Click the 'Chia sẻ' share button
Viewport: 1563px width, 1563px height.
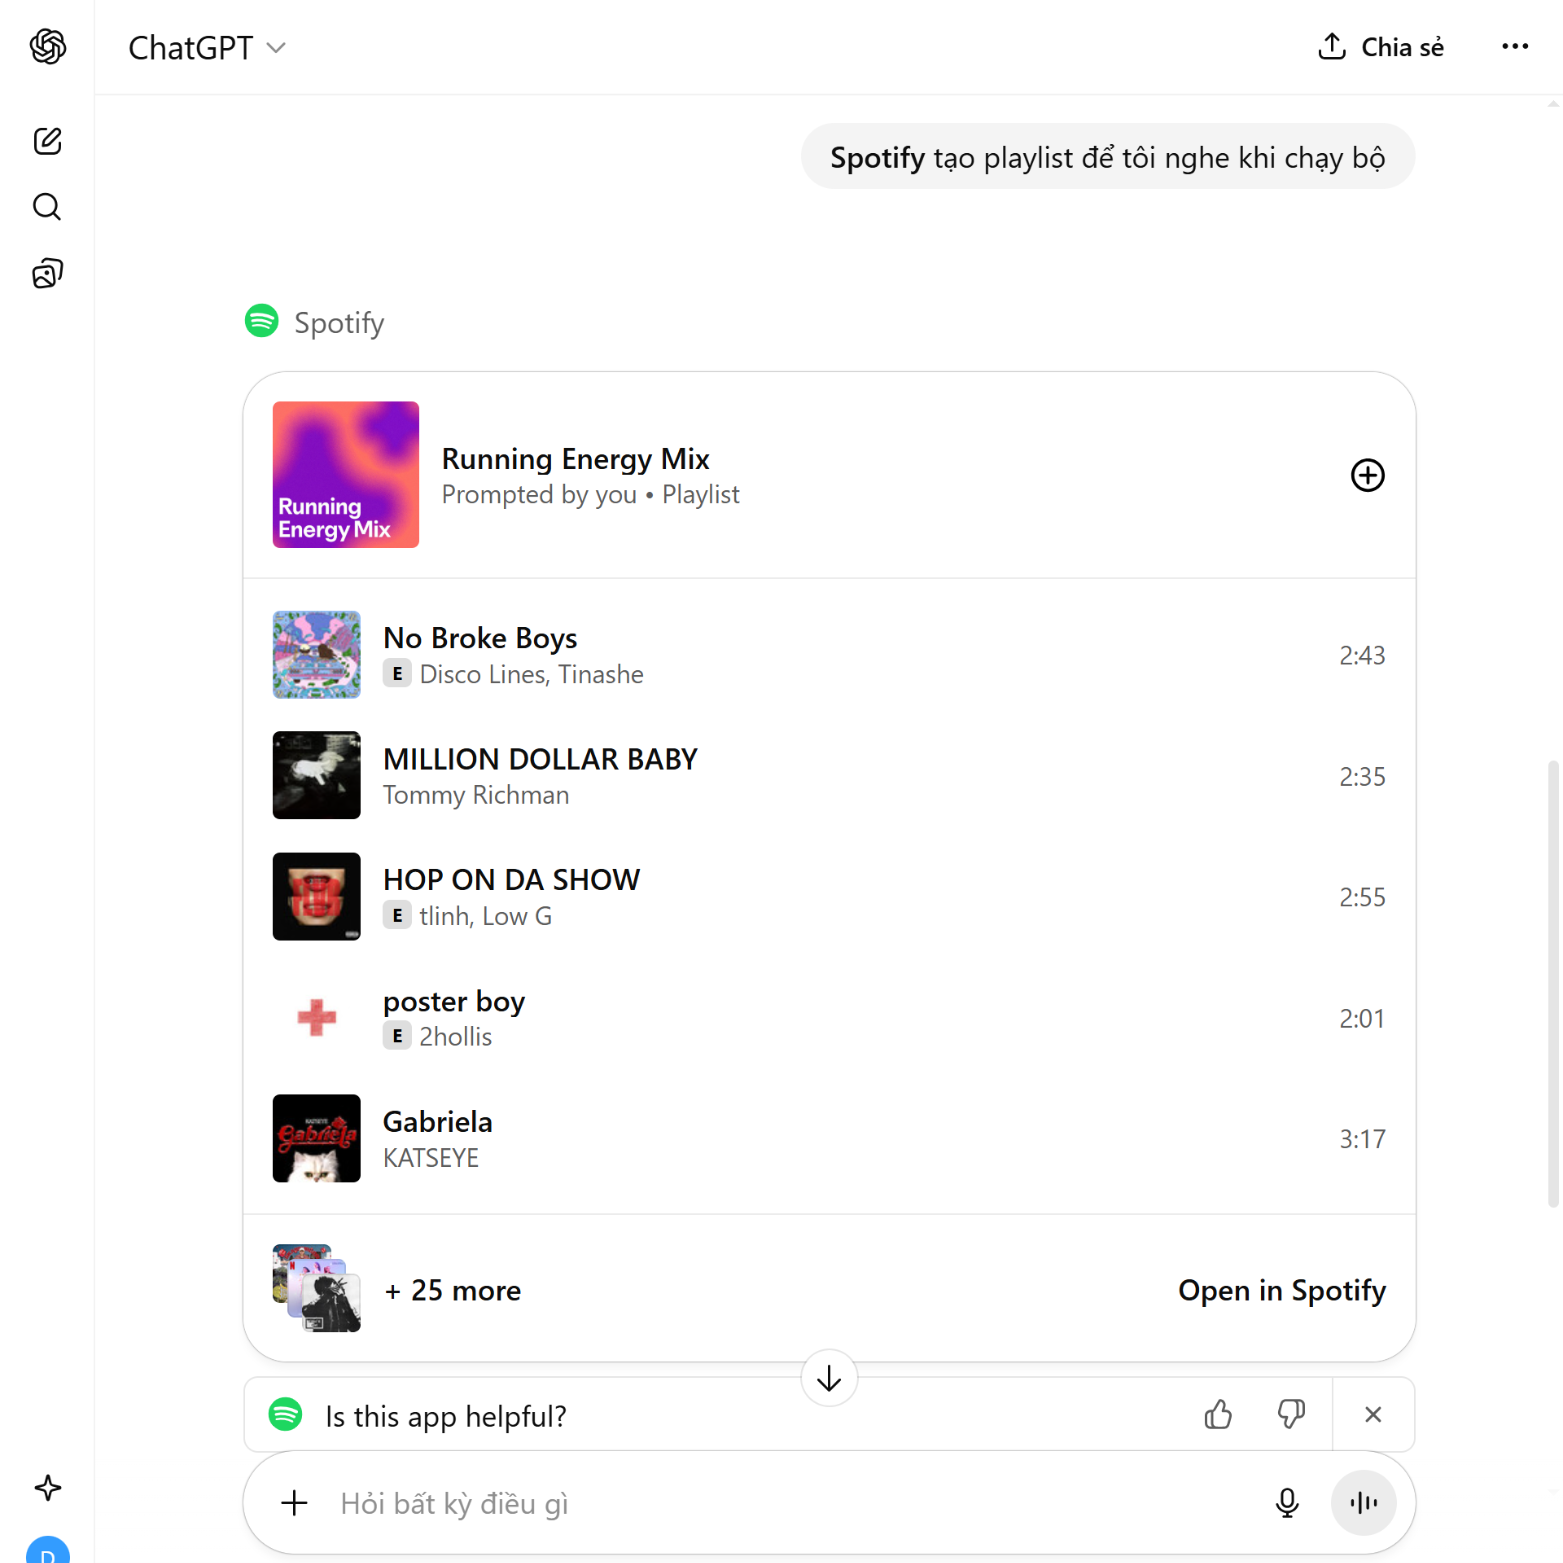coord(1381,47)
